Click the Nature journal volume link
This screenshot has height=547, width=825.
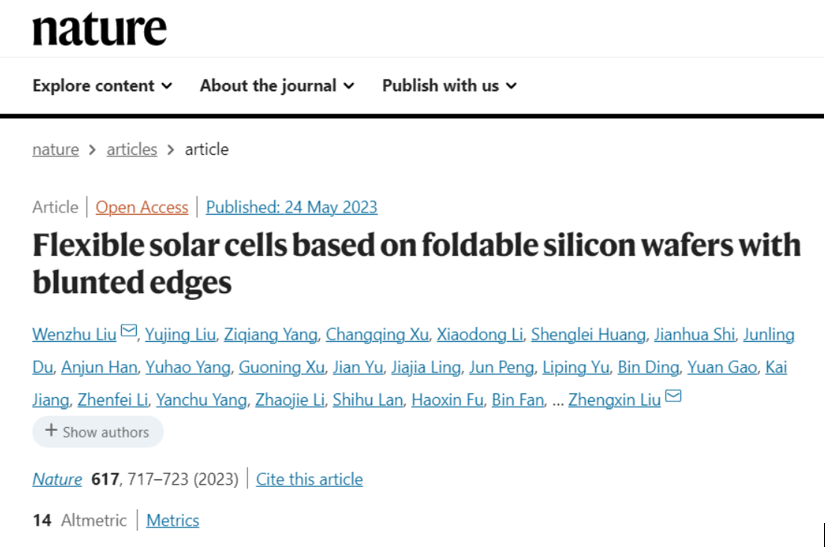[57, 479]
